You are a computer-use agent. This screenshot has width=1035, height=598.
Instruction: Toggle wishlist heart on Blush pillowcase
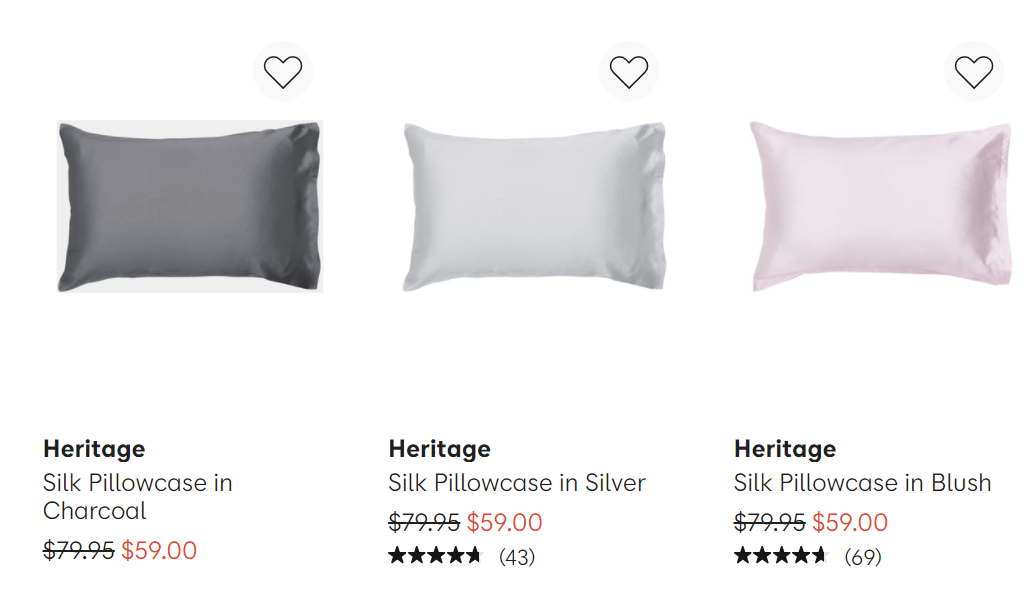click(974, 71)
